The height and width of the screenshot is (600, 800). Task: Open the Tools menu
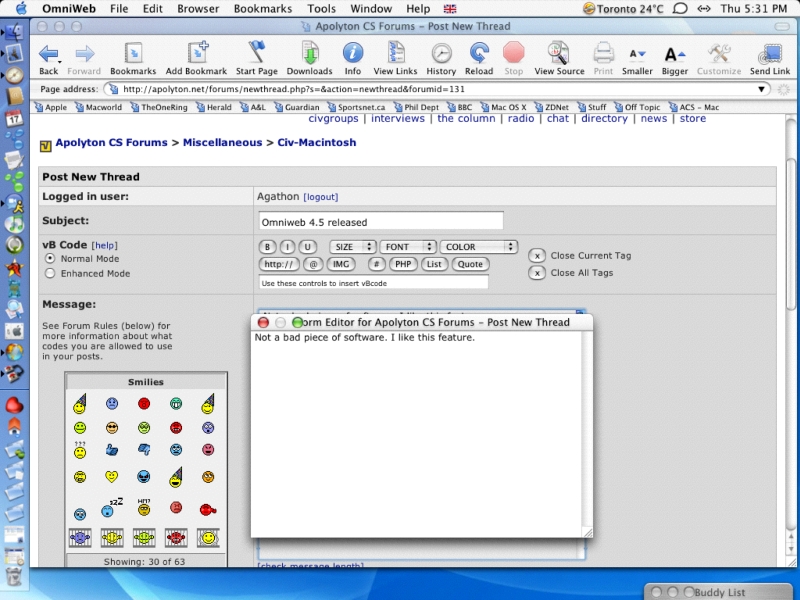[x=321, y=8]
